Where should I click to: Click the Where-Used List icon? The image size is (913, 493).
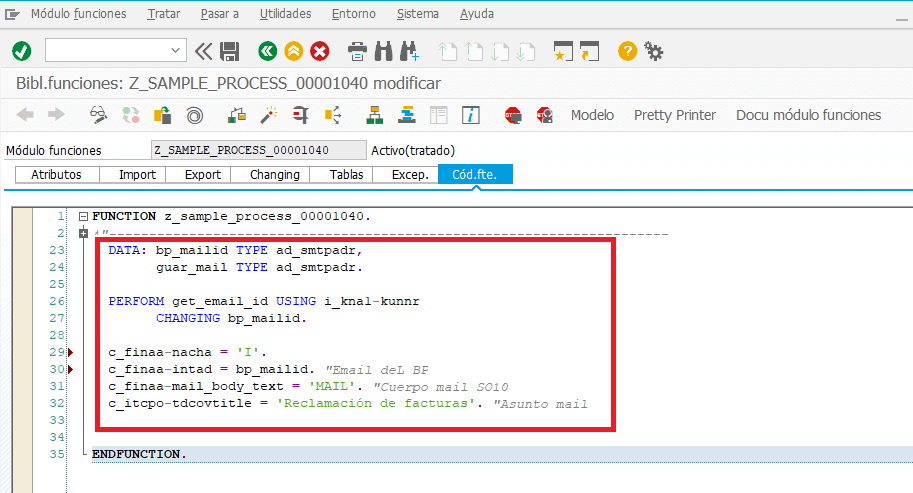click(300, 115)
